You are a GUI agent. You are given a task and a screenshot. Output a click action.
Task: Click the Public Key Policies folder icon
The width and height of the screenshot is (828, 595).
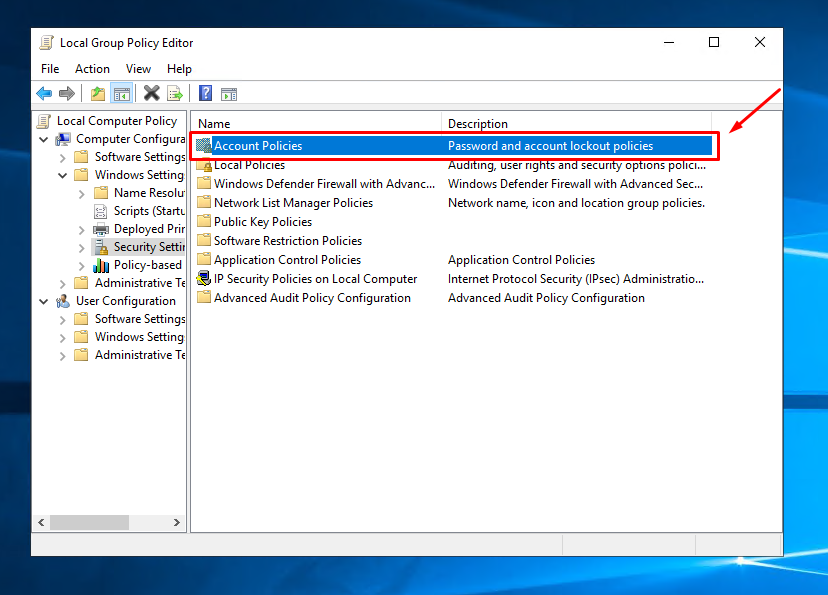204,222
